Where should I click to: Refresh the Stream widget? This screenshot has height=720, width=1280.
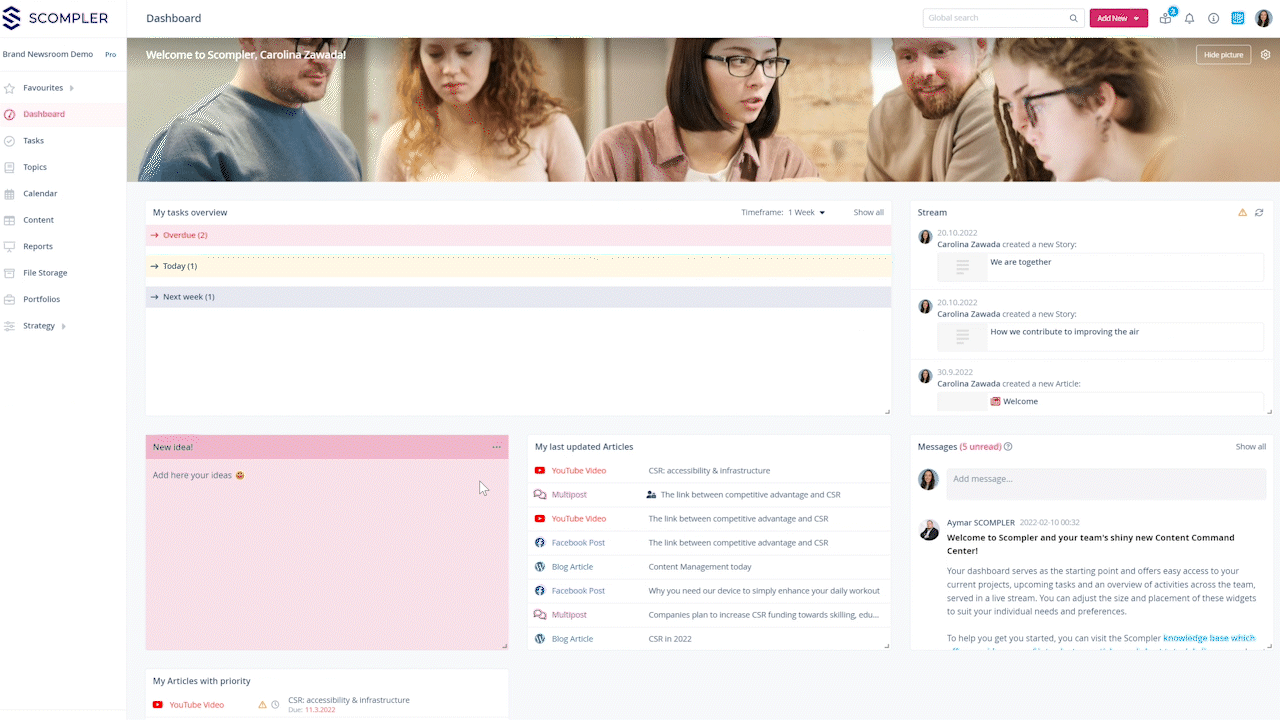(x=1259, y=213)
